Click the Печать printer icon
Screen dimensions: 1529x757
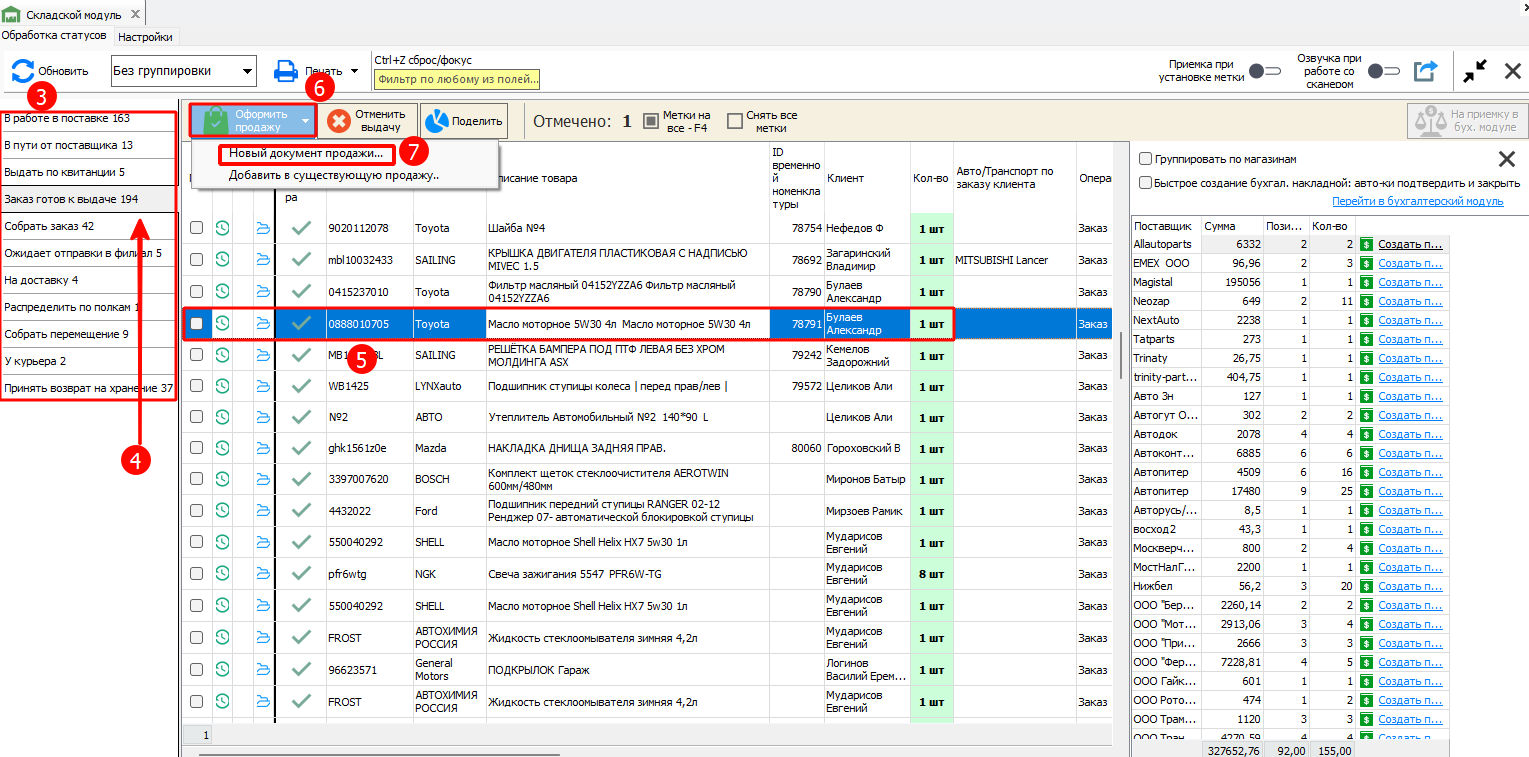point(286,71)
